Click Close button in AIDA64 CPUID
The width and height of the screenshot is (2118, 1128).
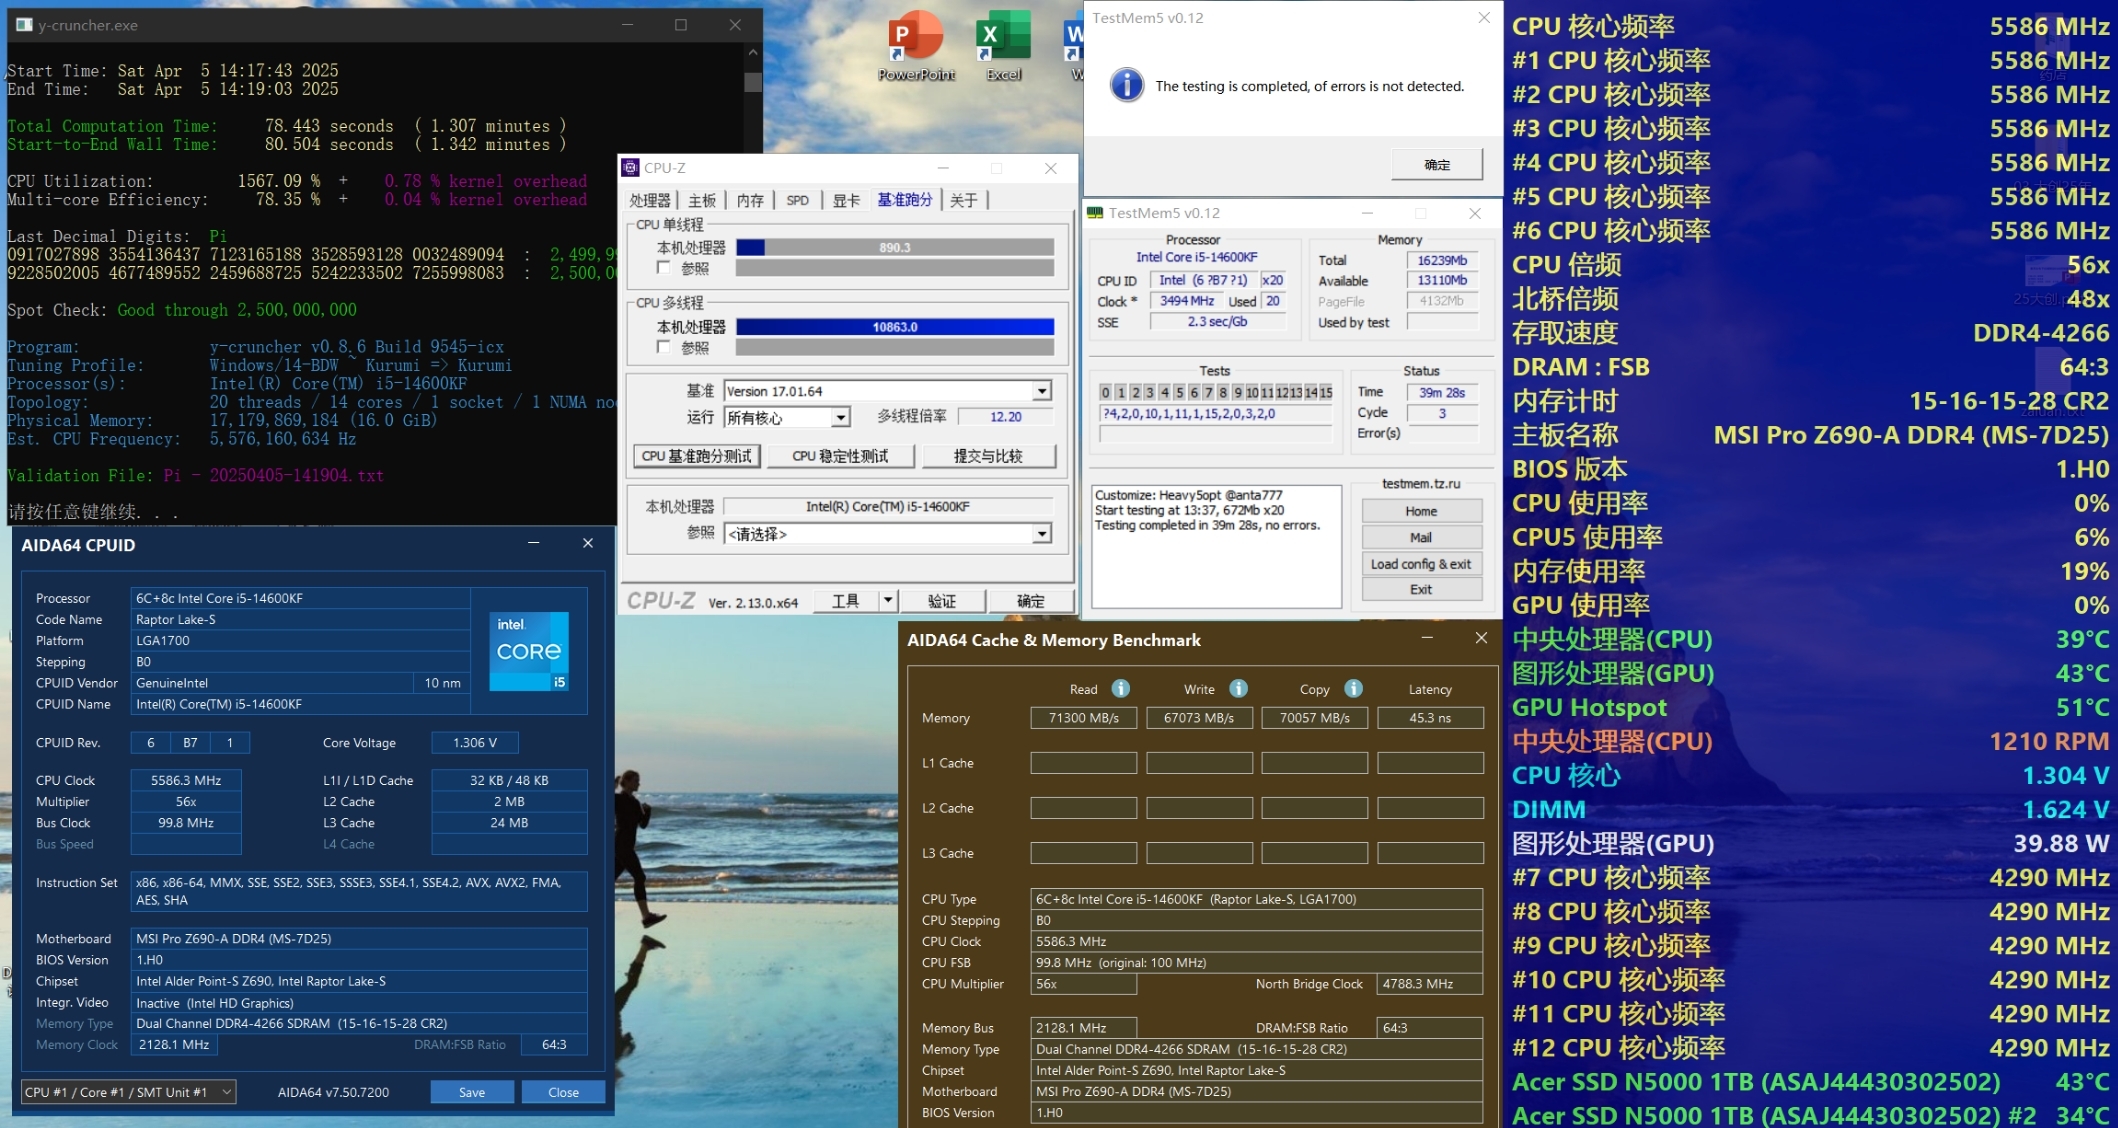click(x=563, y=1092)
